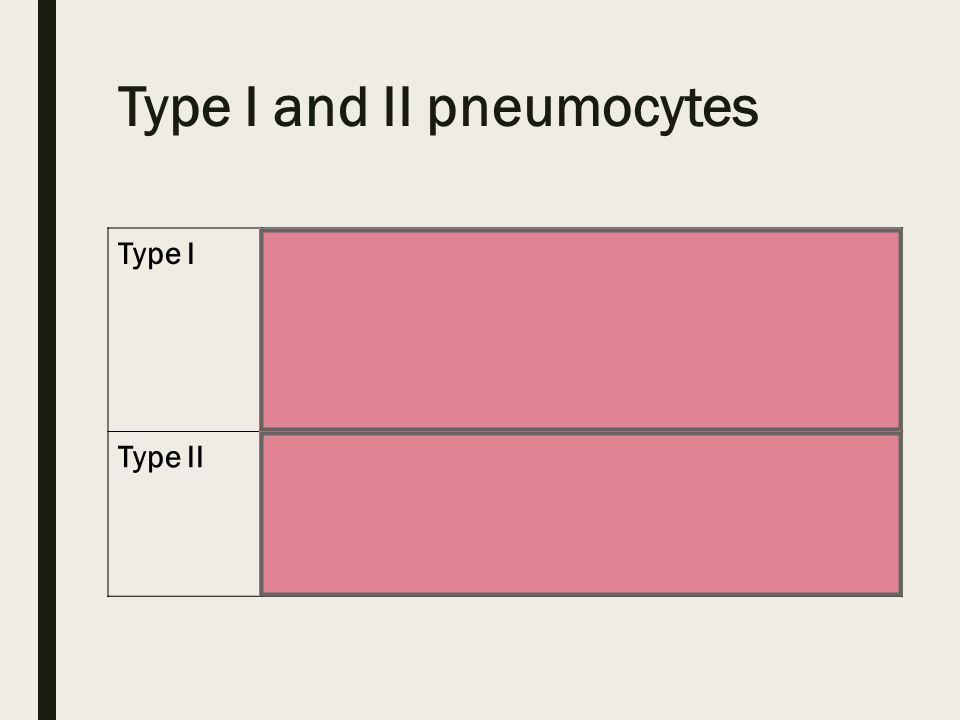
Task: Click the black vertical bar on the slide's left
Action: point(47,360)
